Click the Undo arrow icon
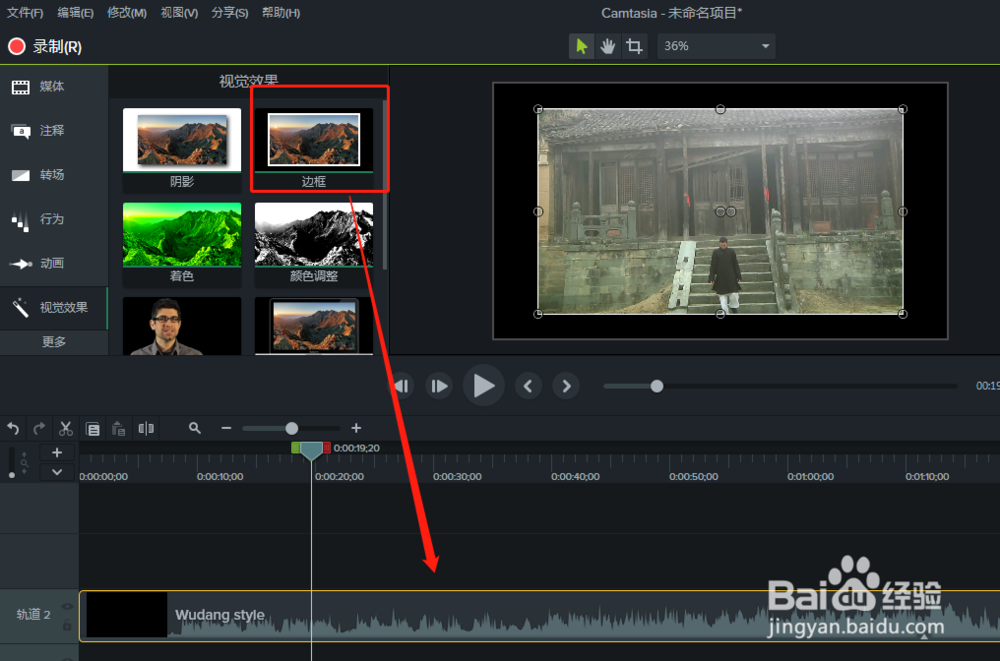 pyautogui.click(x=13, y=428)
